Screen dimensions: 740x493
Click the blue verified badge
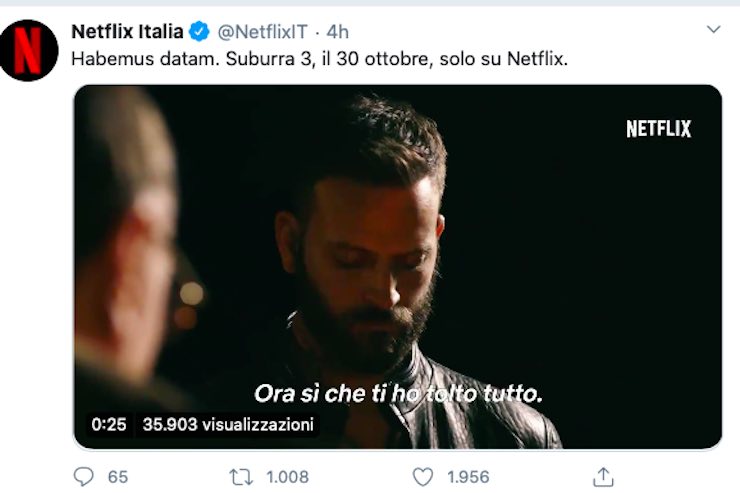(199, 32)
